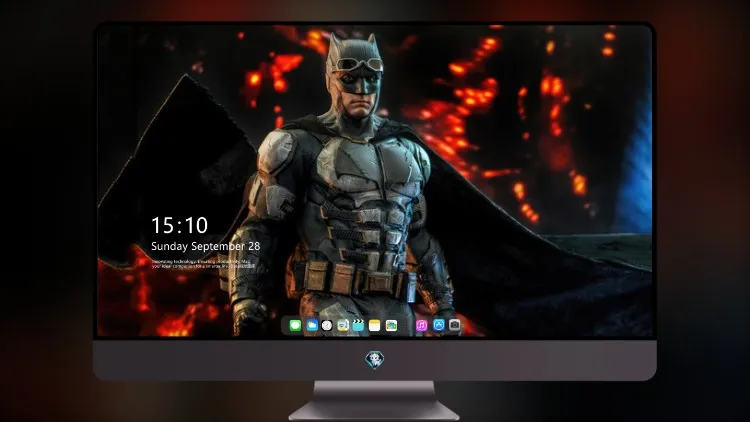The width and height of the screenshot is (750, 422).
Task: Open the Photos gallery dock icon
Action: pos(391,325)
